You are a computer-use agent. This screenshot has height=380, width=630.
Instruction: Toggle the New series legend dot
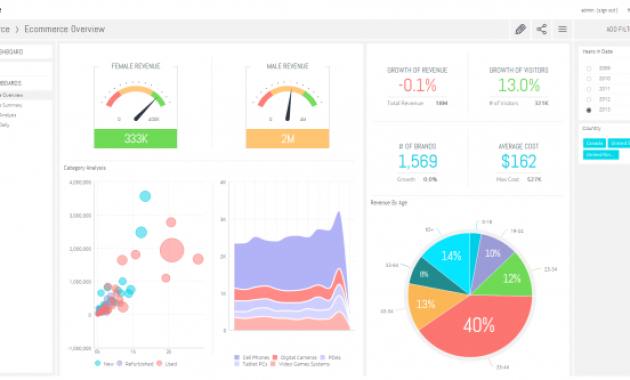tap(98, 363)
